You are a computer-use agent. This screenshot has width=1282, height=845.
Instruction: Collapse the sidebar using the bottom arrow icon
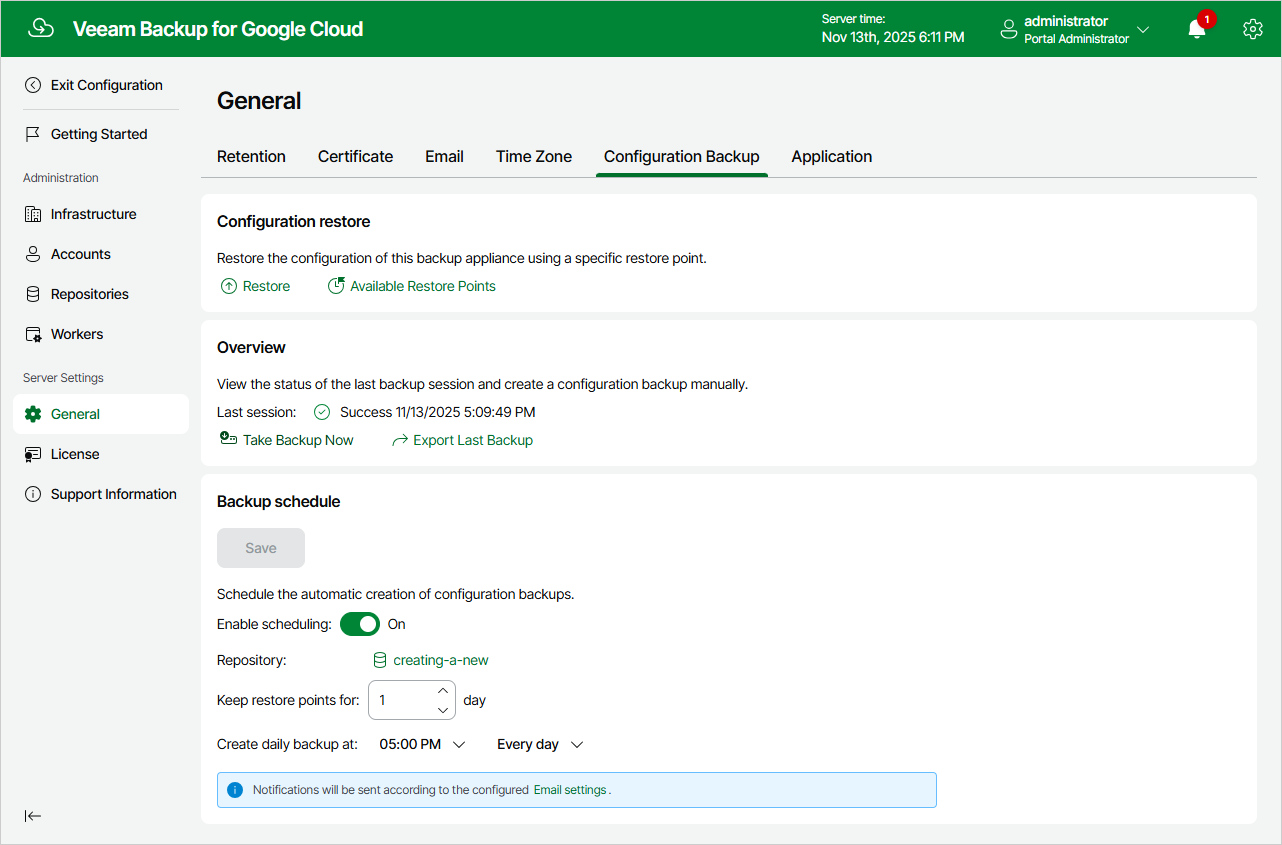33,816
